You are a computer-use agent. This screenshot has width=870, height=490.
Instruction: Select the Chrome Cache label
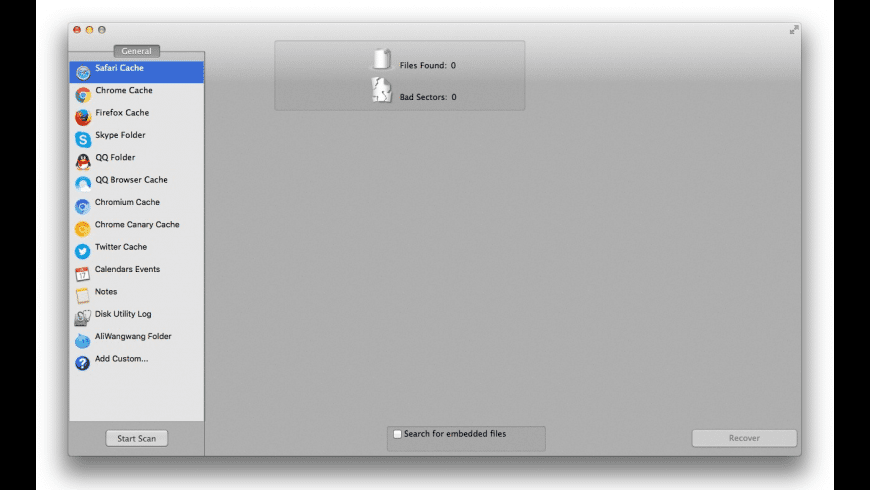click(124, 90)
